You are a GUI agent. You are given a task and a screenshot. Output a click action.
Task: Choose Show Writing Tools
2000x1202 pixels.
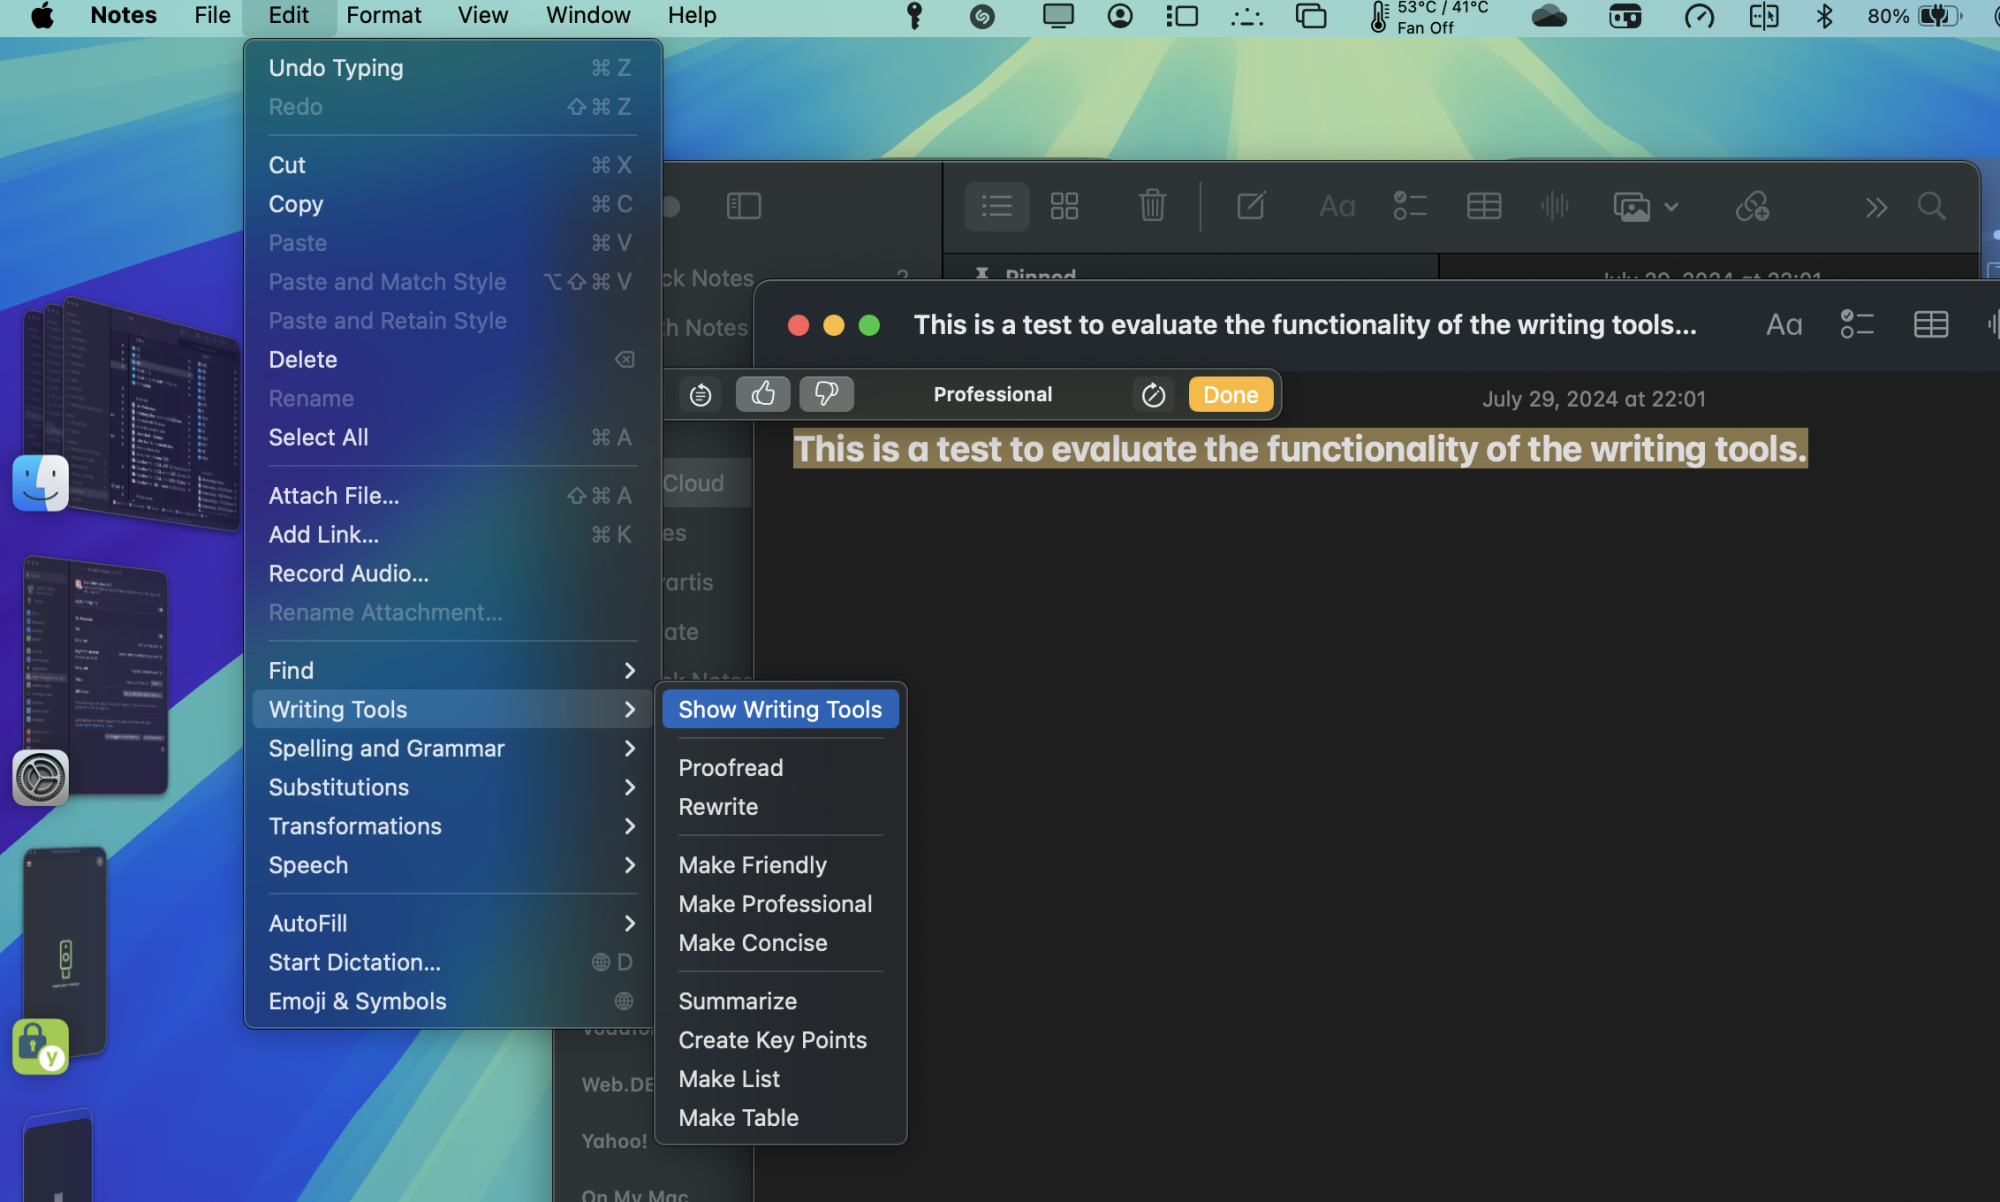pyautogui.click(x=780, y=709)
